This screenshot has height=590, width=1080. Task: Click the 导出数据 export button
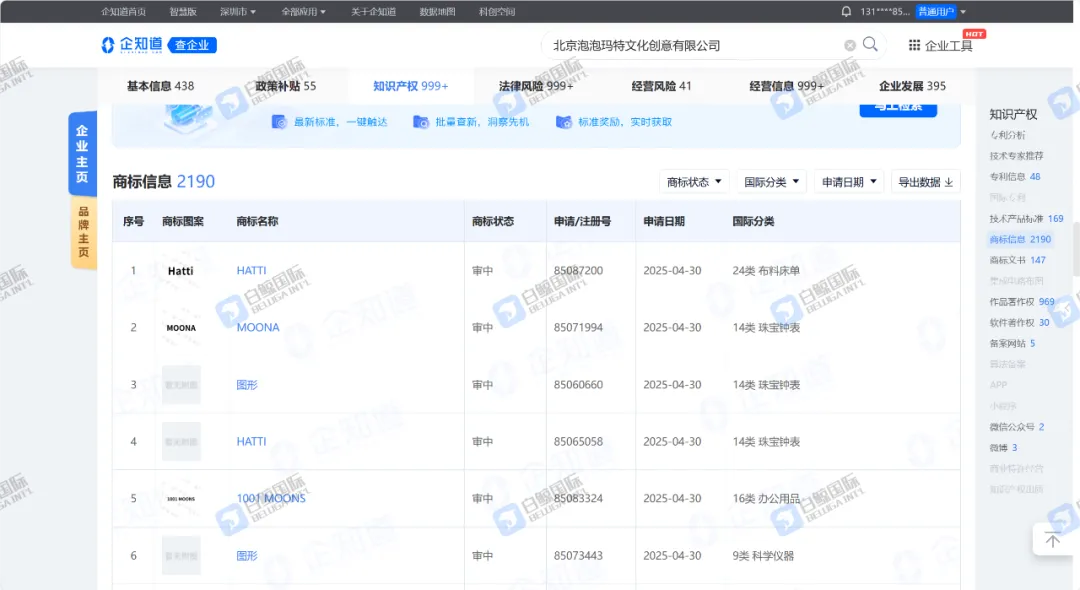point(925,182)
